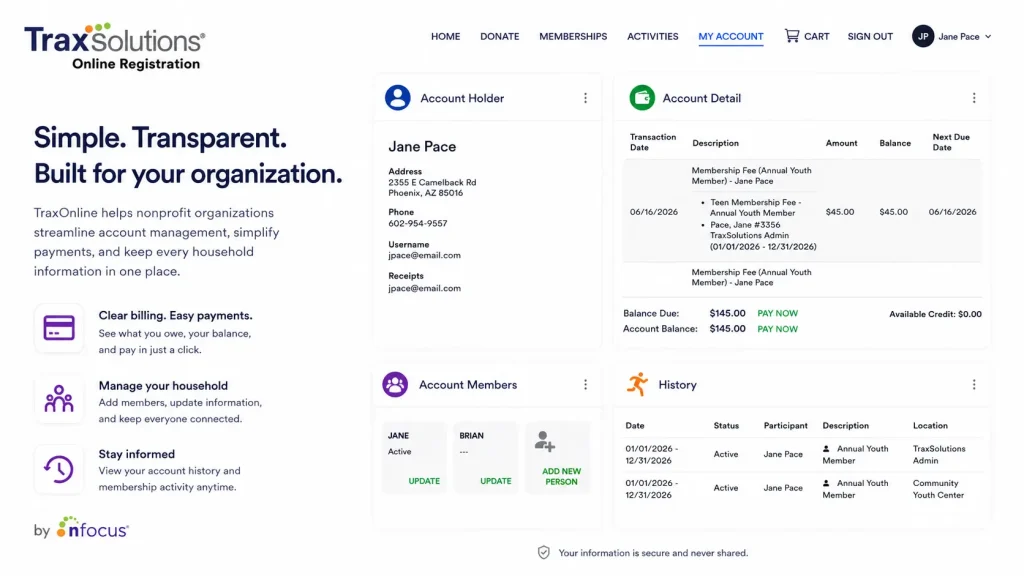Select the Jane Pace account holder name heading

(422, 146)
